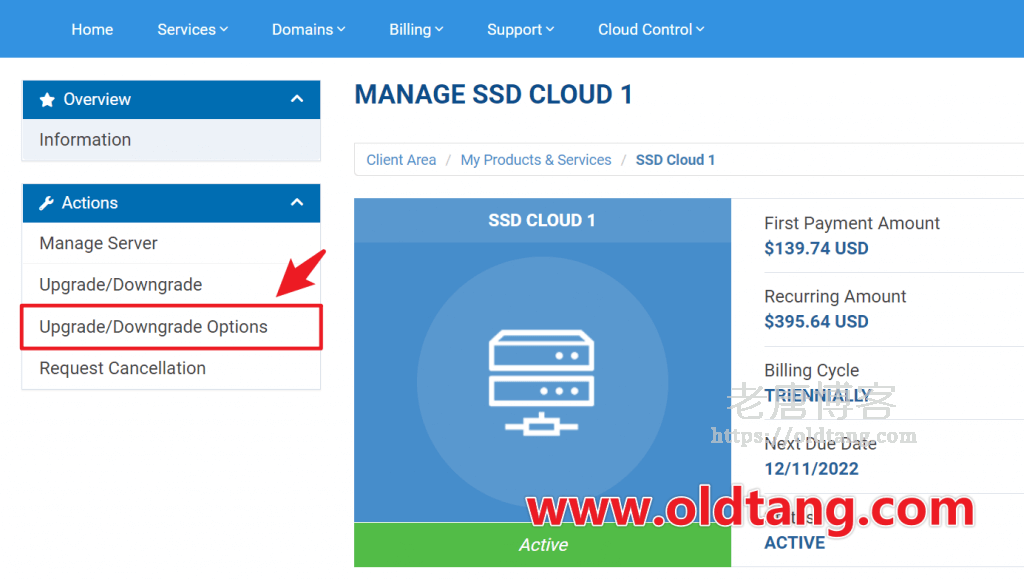
Task: Collapse the Overview panel chevron
Action: [296, 99]
